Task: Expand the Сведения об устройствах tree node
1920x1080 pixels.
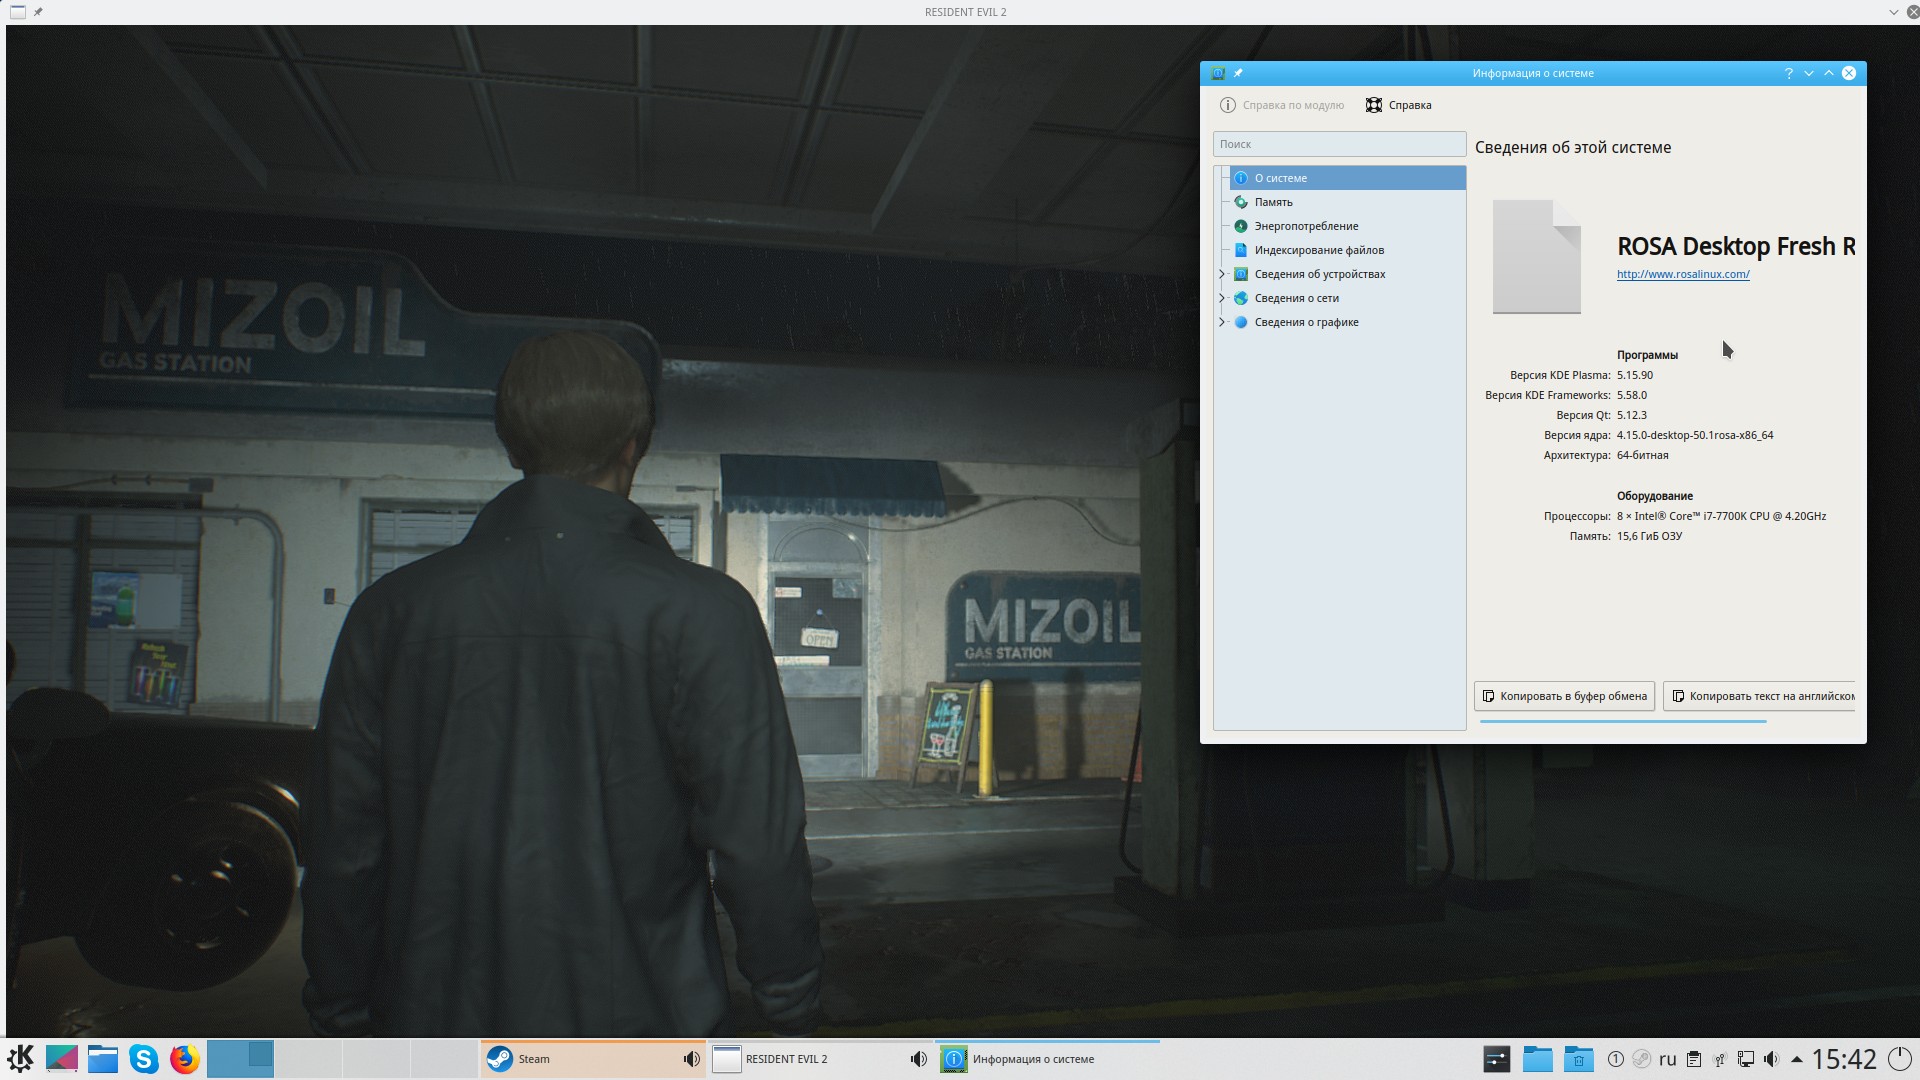Action: coord(1222,274)
